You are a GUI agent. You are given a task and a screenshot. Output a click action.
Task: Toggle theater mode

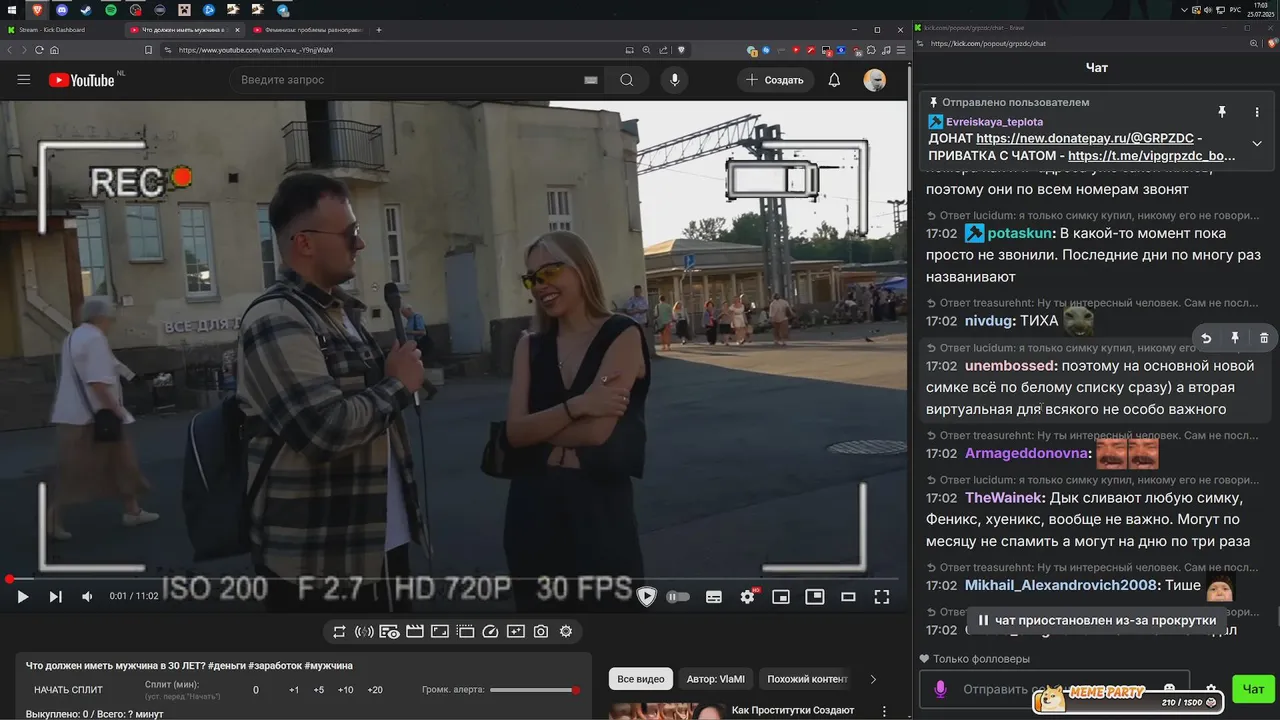point(848,597)
